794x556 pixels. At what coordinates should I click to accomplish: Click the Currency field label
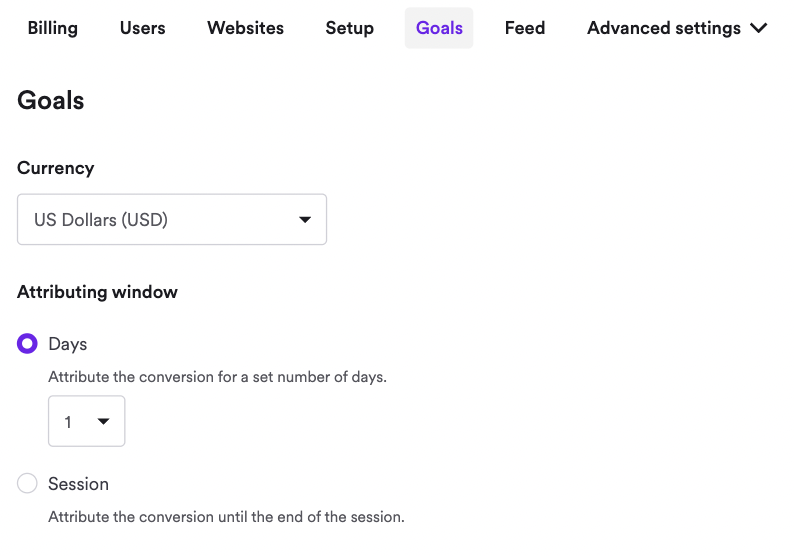point(56,168)
